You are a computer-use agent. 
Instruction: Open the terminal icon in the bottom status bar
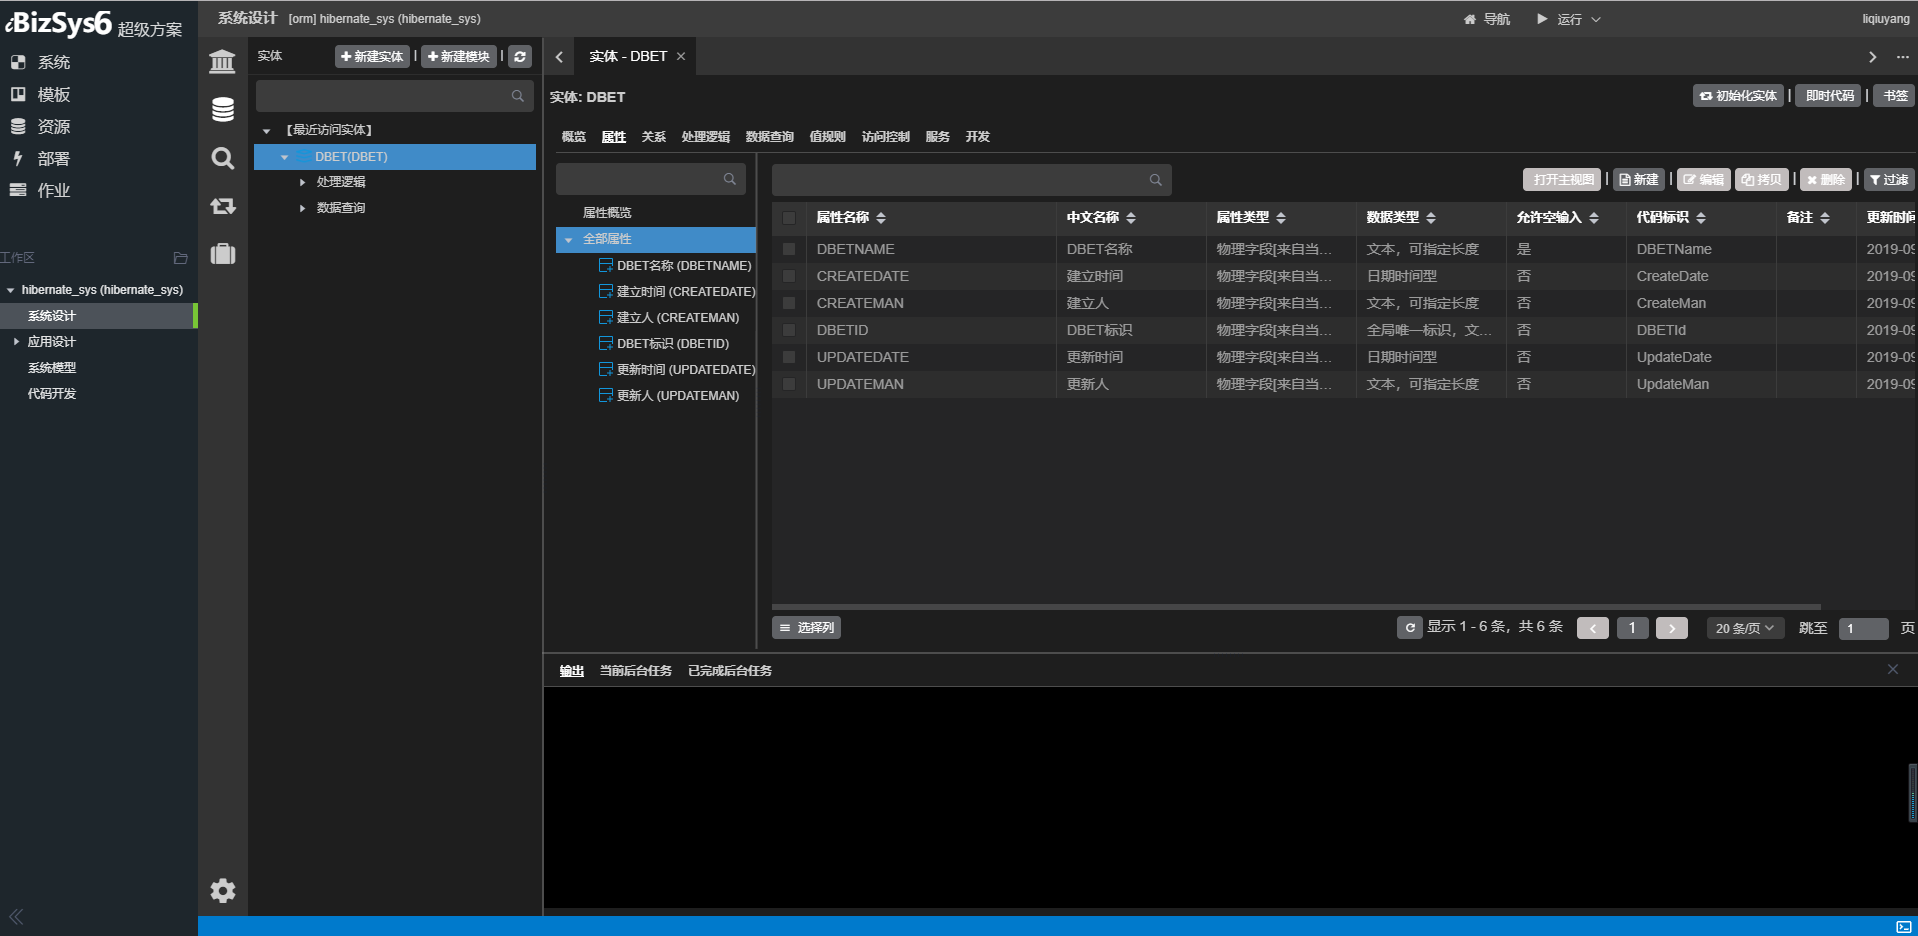[x=1903, y=927]
